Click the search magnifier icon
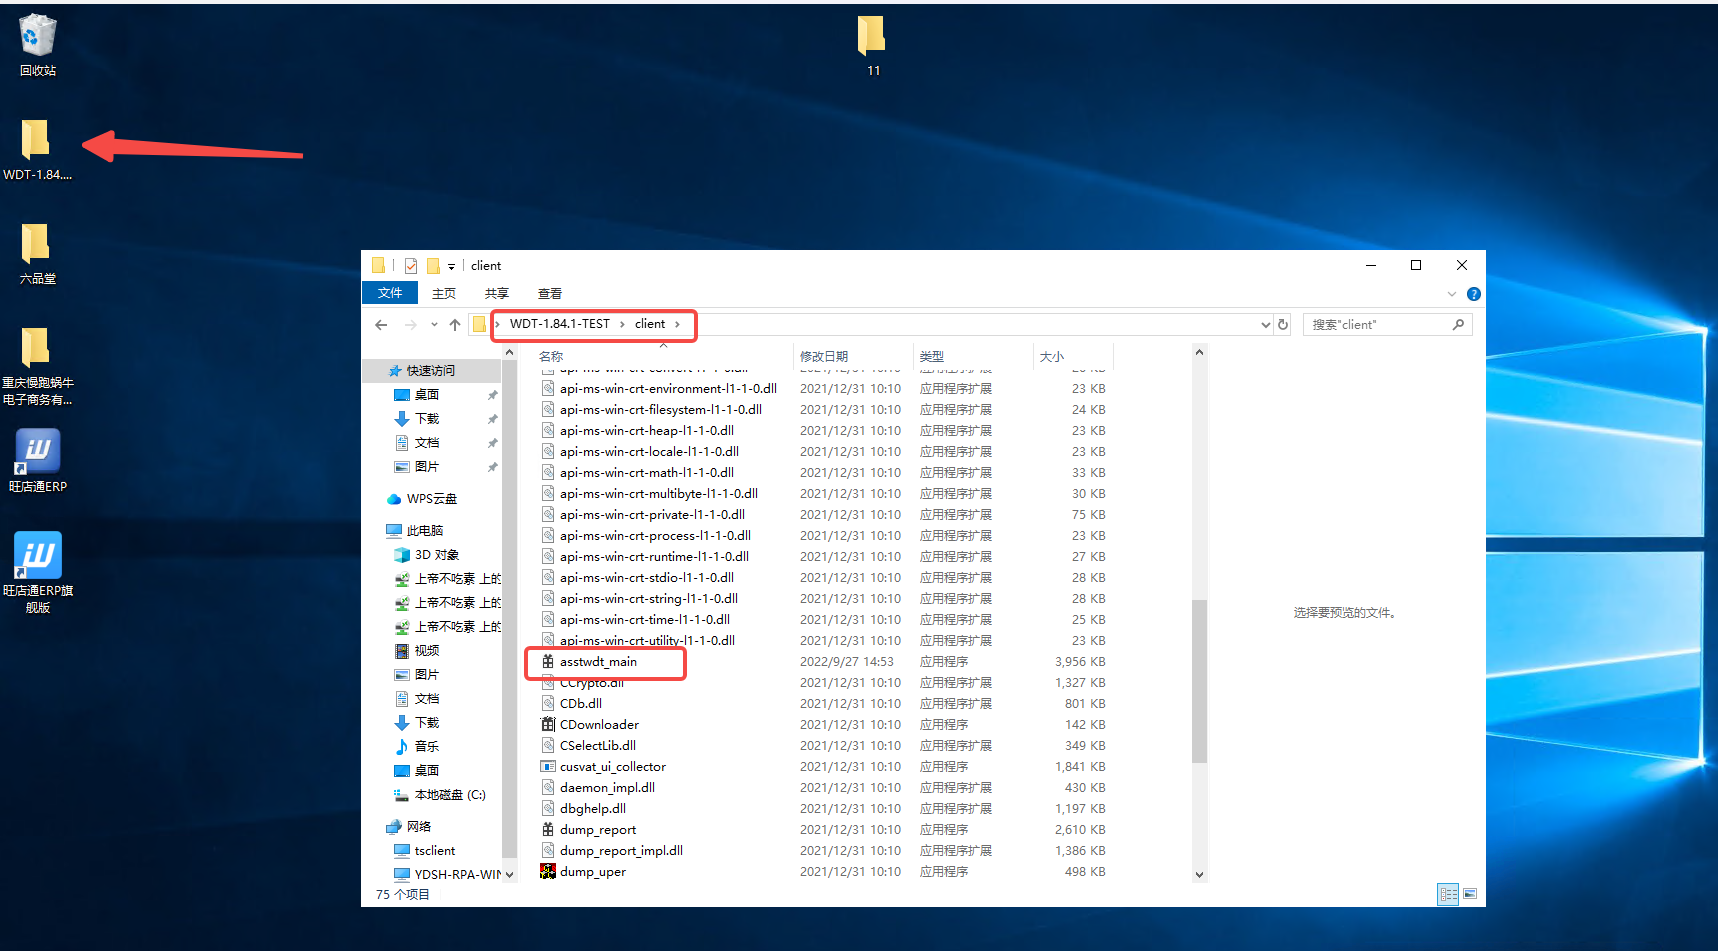1718x951 pixels. (x=1458, y=325)
